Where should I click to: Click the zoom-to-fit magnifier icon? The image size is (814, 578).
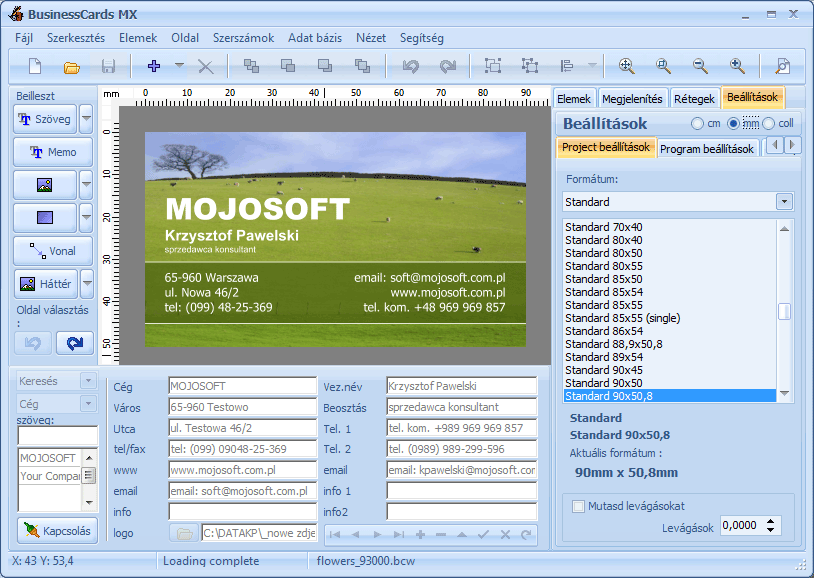(627, 66)
